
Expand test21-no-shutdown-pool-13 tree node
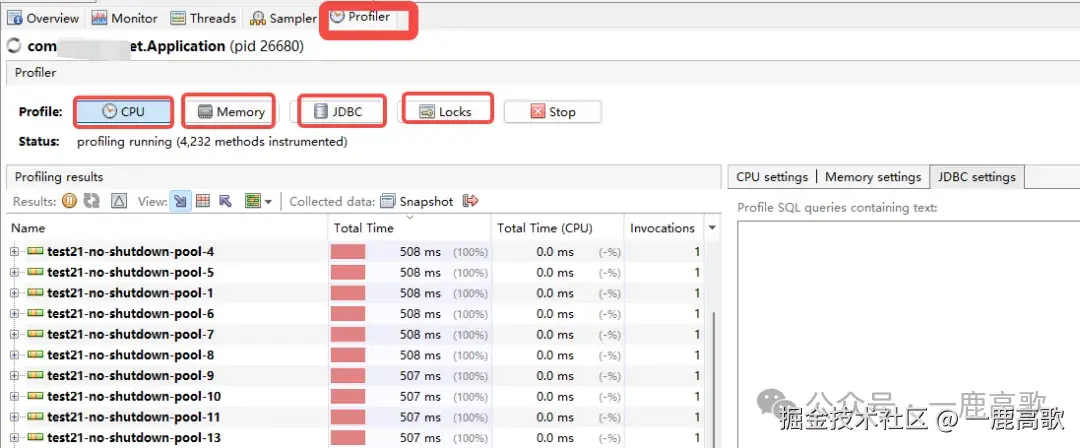[x=14, y=438]
